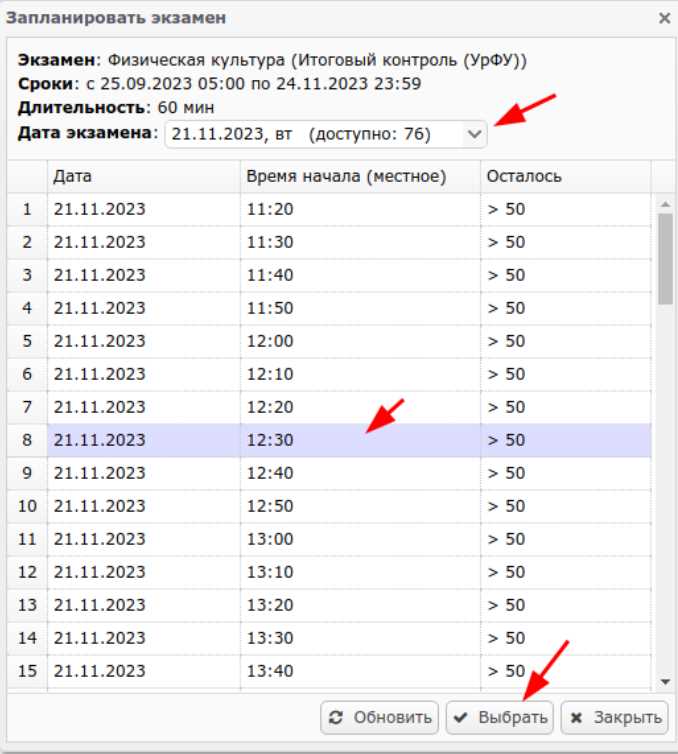
Task: Click the Время начала (местное) column header
Action: click(x=360, y=176)
